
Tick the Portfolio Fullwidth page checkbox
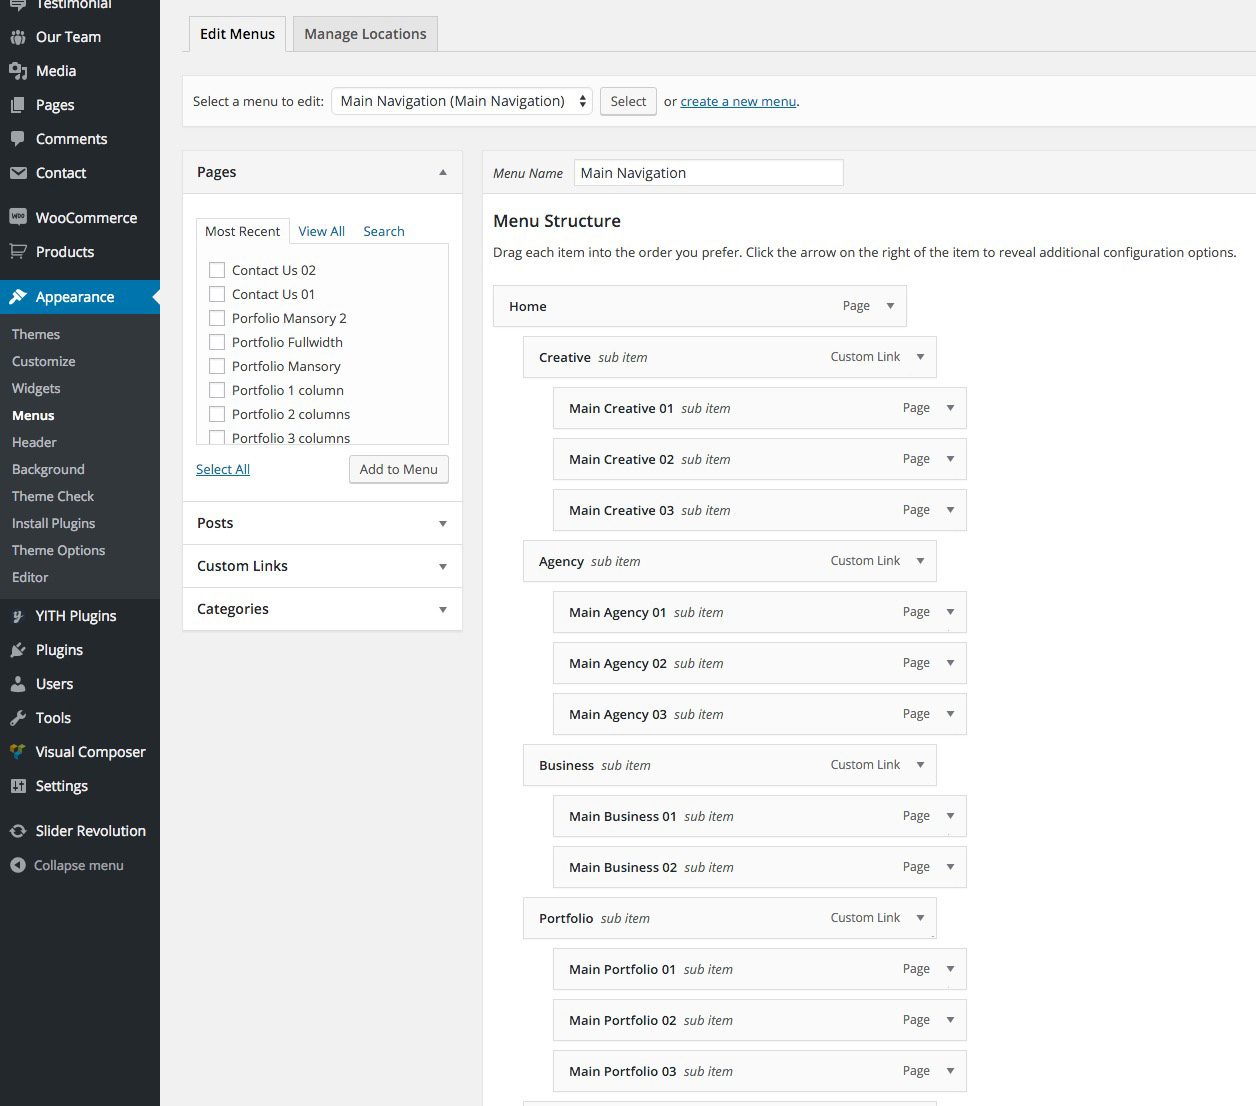click(x=217, y=342)
